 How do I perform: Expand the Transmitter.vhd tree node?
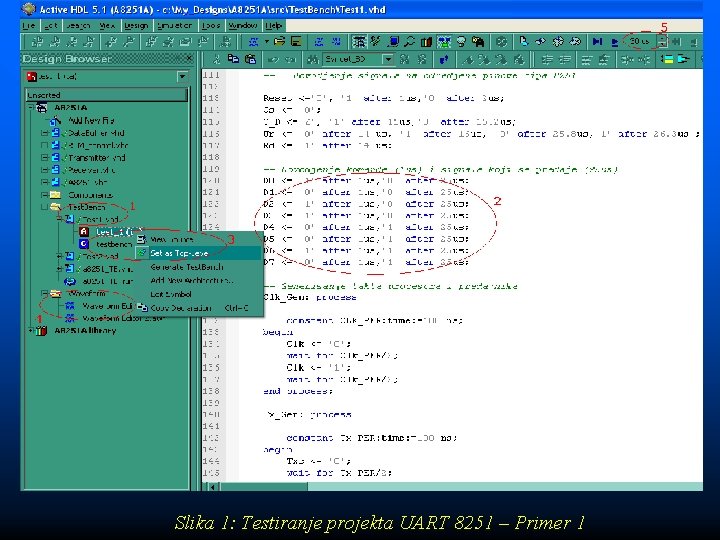[44, 158]
